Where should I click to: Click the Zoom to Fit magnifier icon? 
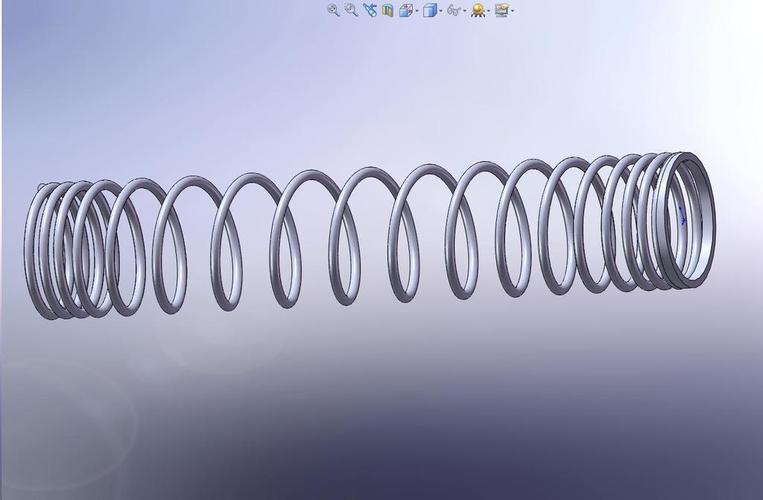[333, 10]
